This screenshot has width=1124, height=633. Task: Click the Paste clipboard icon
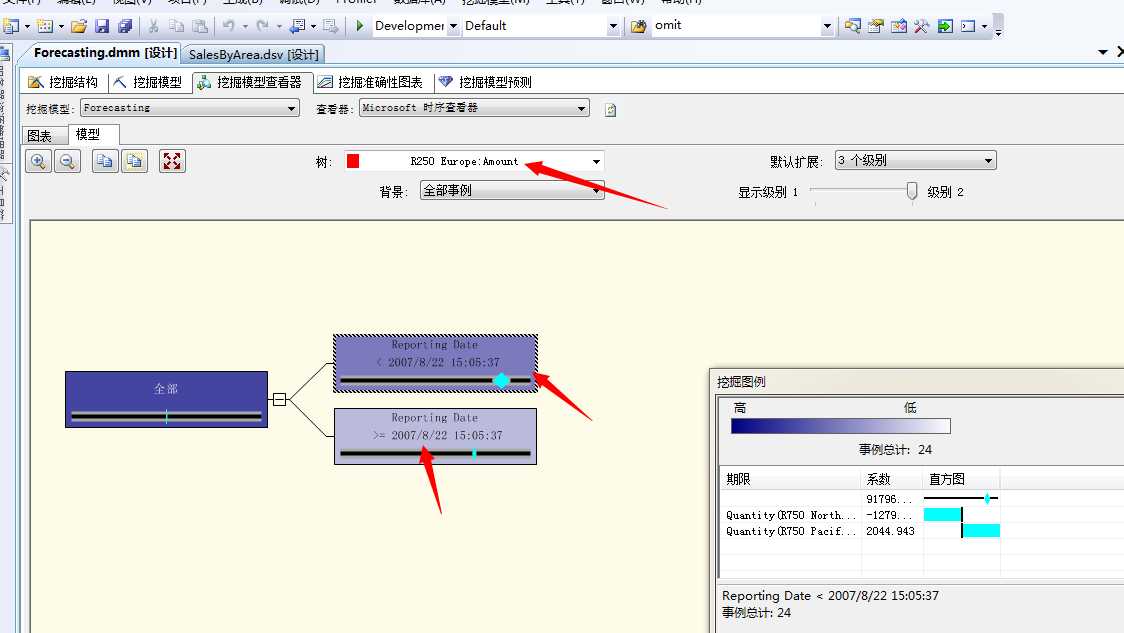point(200,27)
